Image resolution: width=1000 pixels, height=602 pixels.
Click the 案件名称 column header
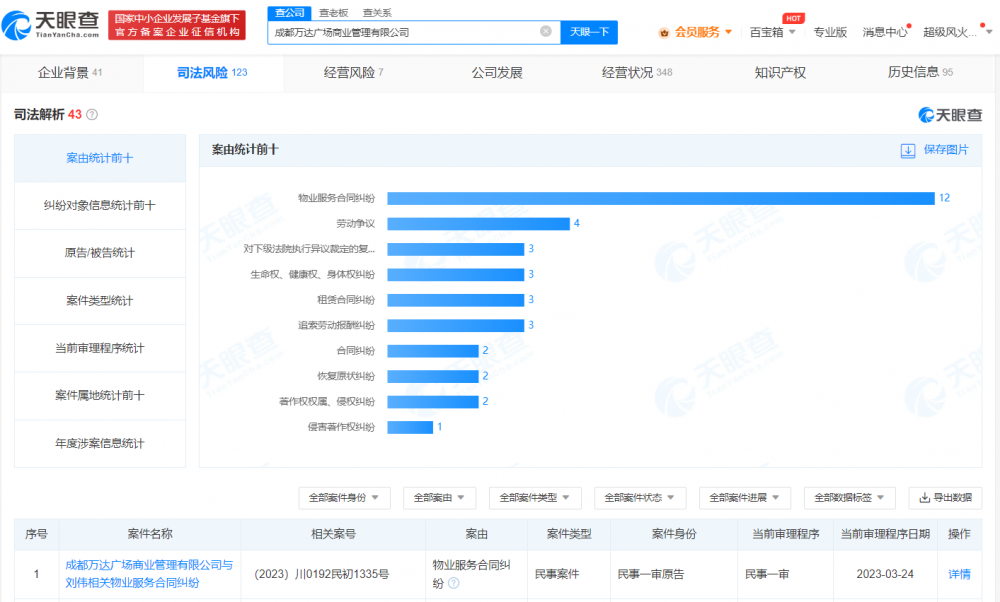150,534
